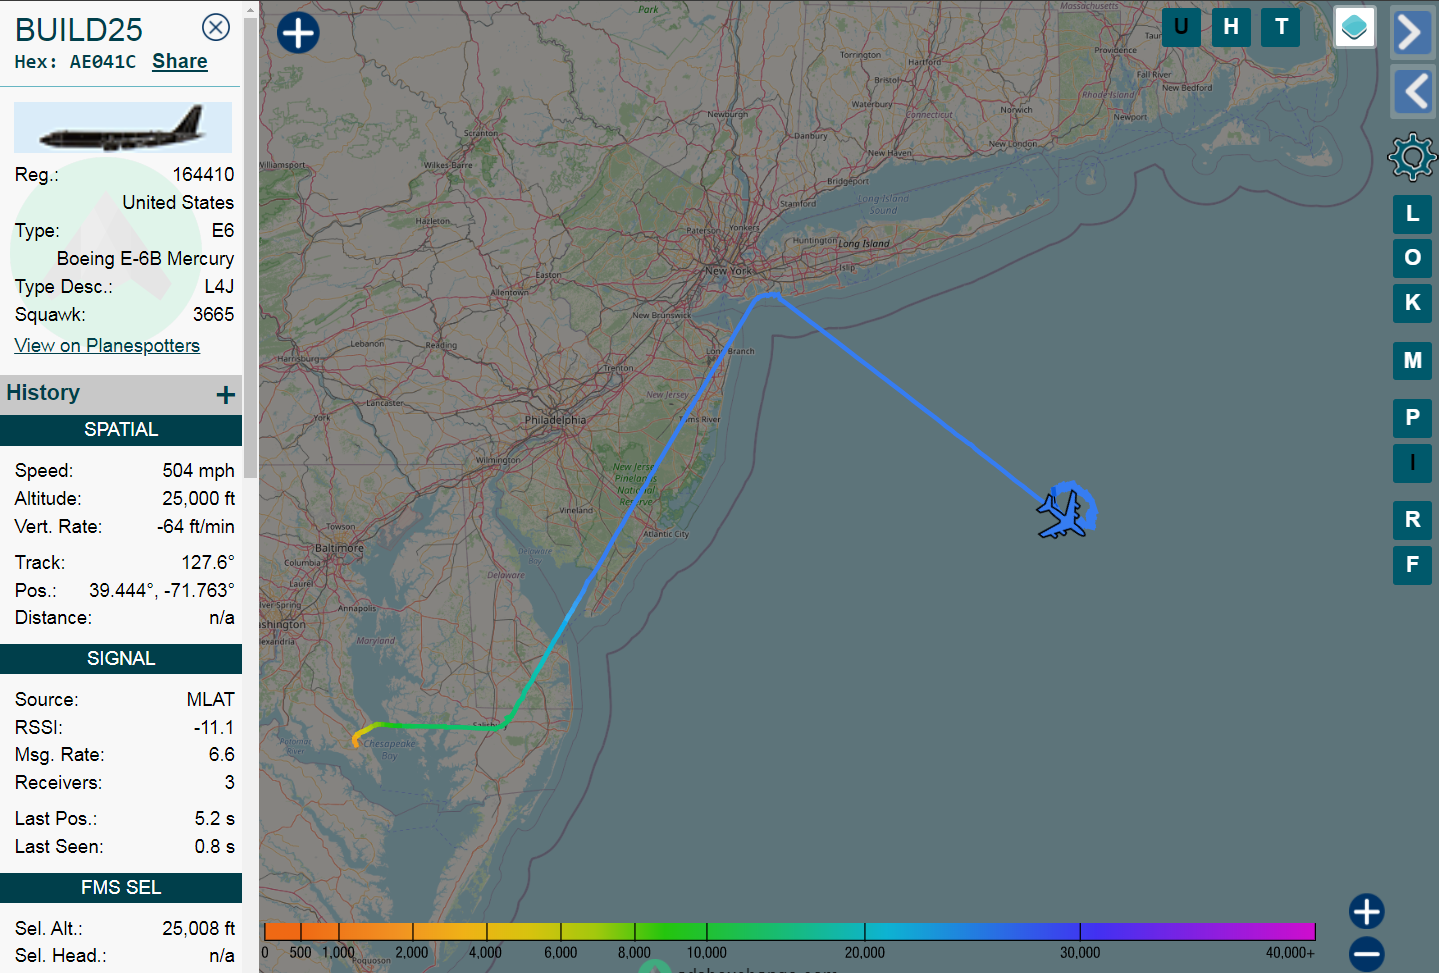Open View on Planespotters link
The height and width of the screenshot is (973, 1439).
coord(107,345)
